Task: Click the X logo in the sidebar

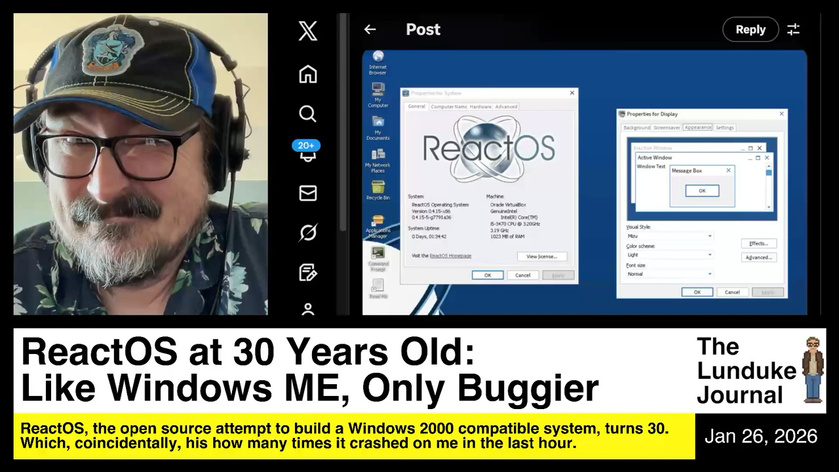Action: (x=308, y=31)
